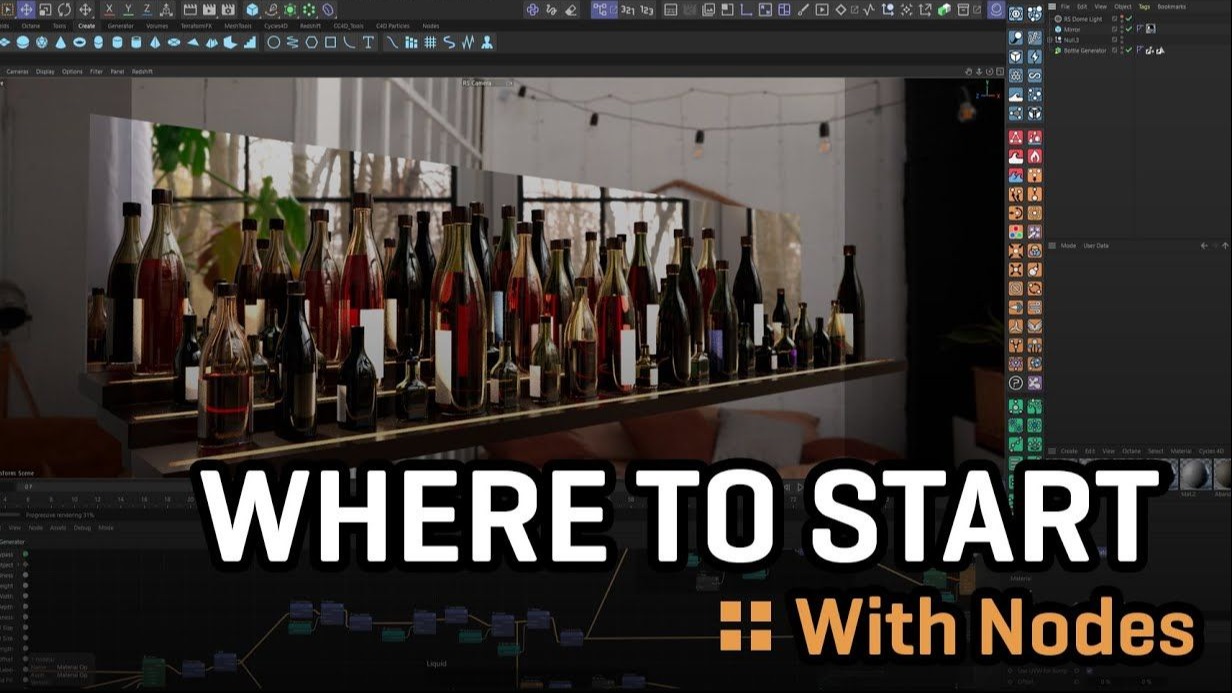The width and height of the screenshot is (1232, 693).
Task: Add a Circle spline from Create palette
Action: (x=273, y=43)
